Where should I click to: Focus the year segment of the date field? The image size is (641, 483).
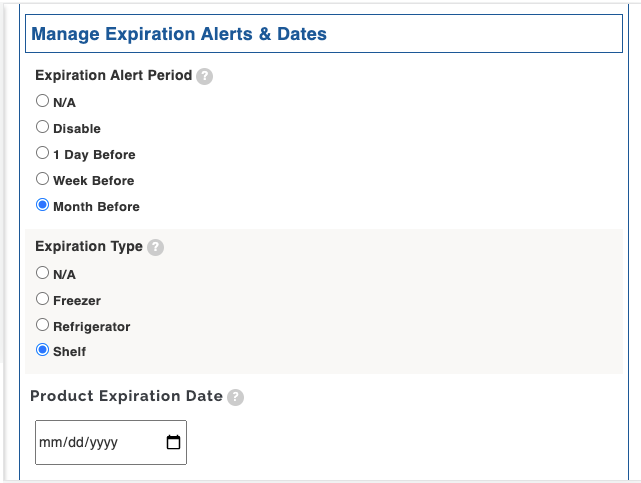102,443
